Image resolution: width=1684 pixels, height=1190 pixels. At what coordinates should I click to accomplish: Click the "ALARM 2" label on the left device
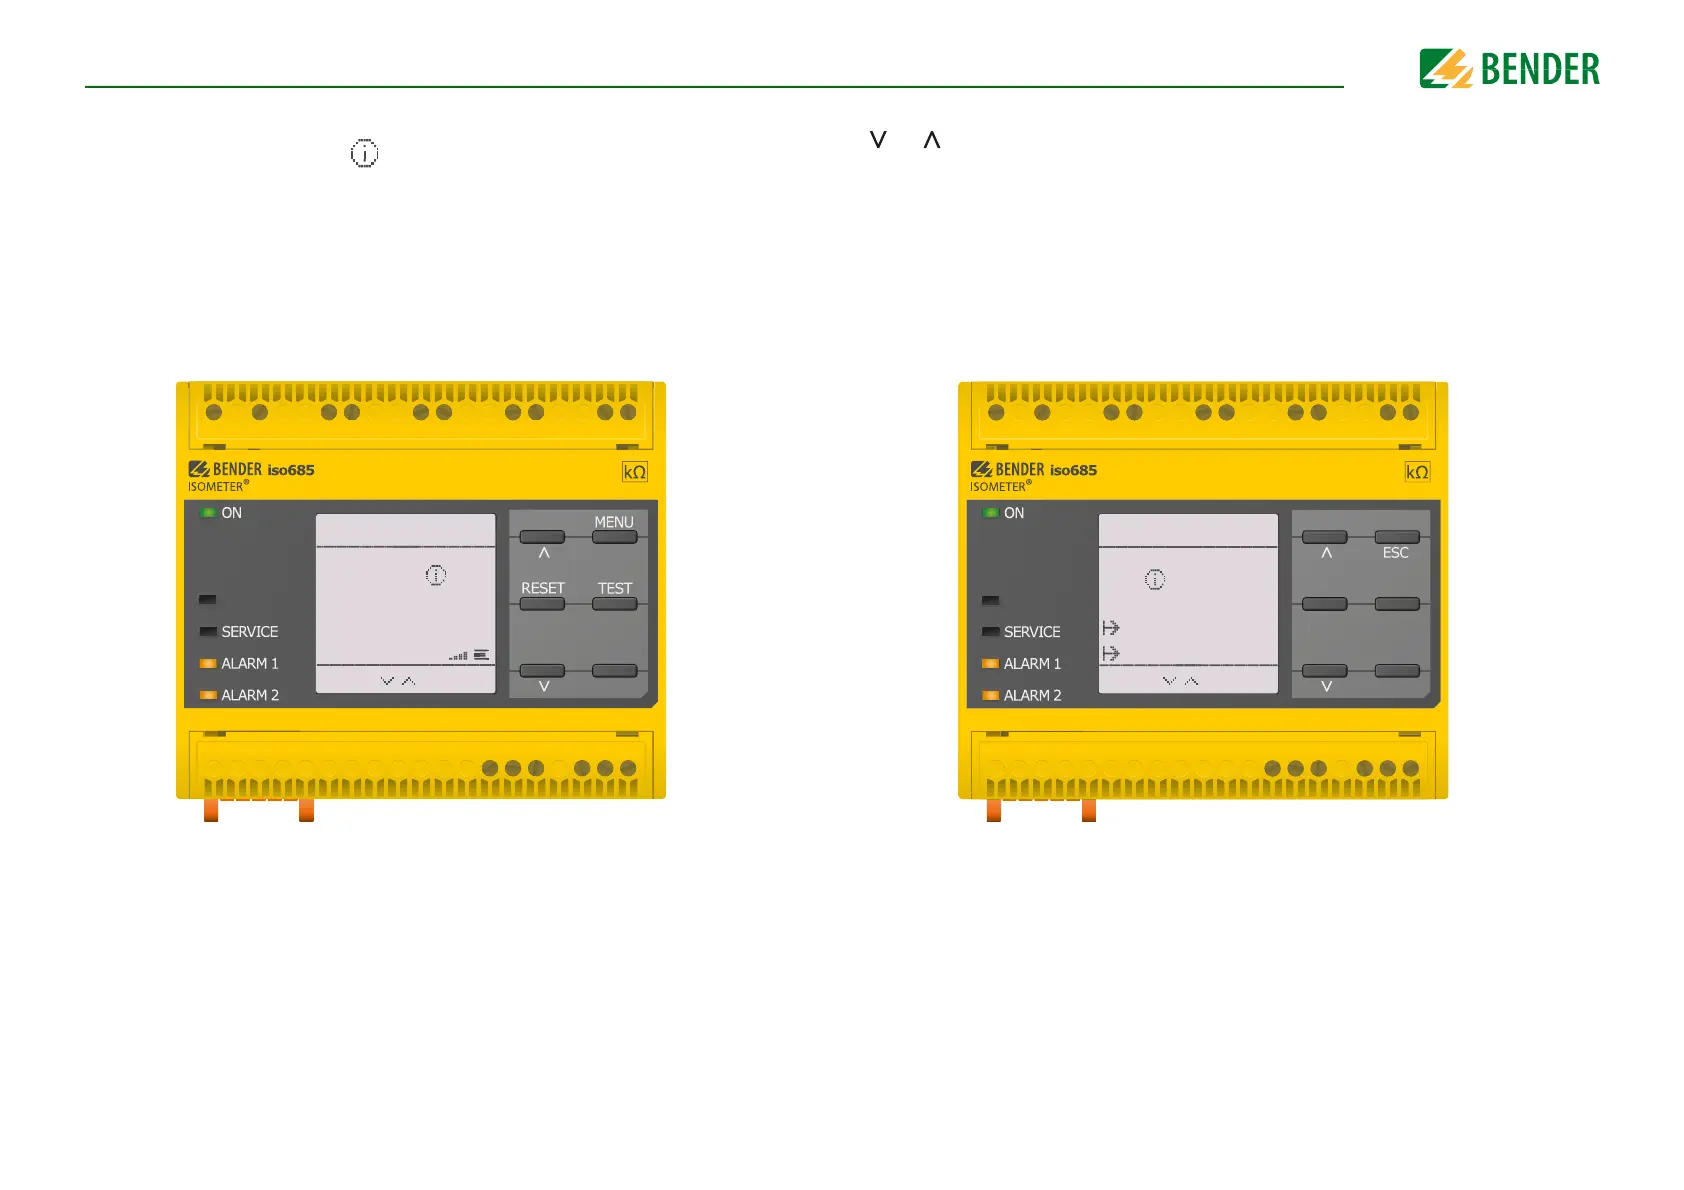(x=250, y=695)
